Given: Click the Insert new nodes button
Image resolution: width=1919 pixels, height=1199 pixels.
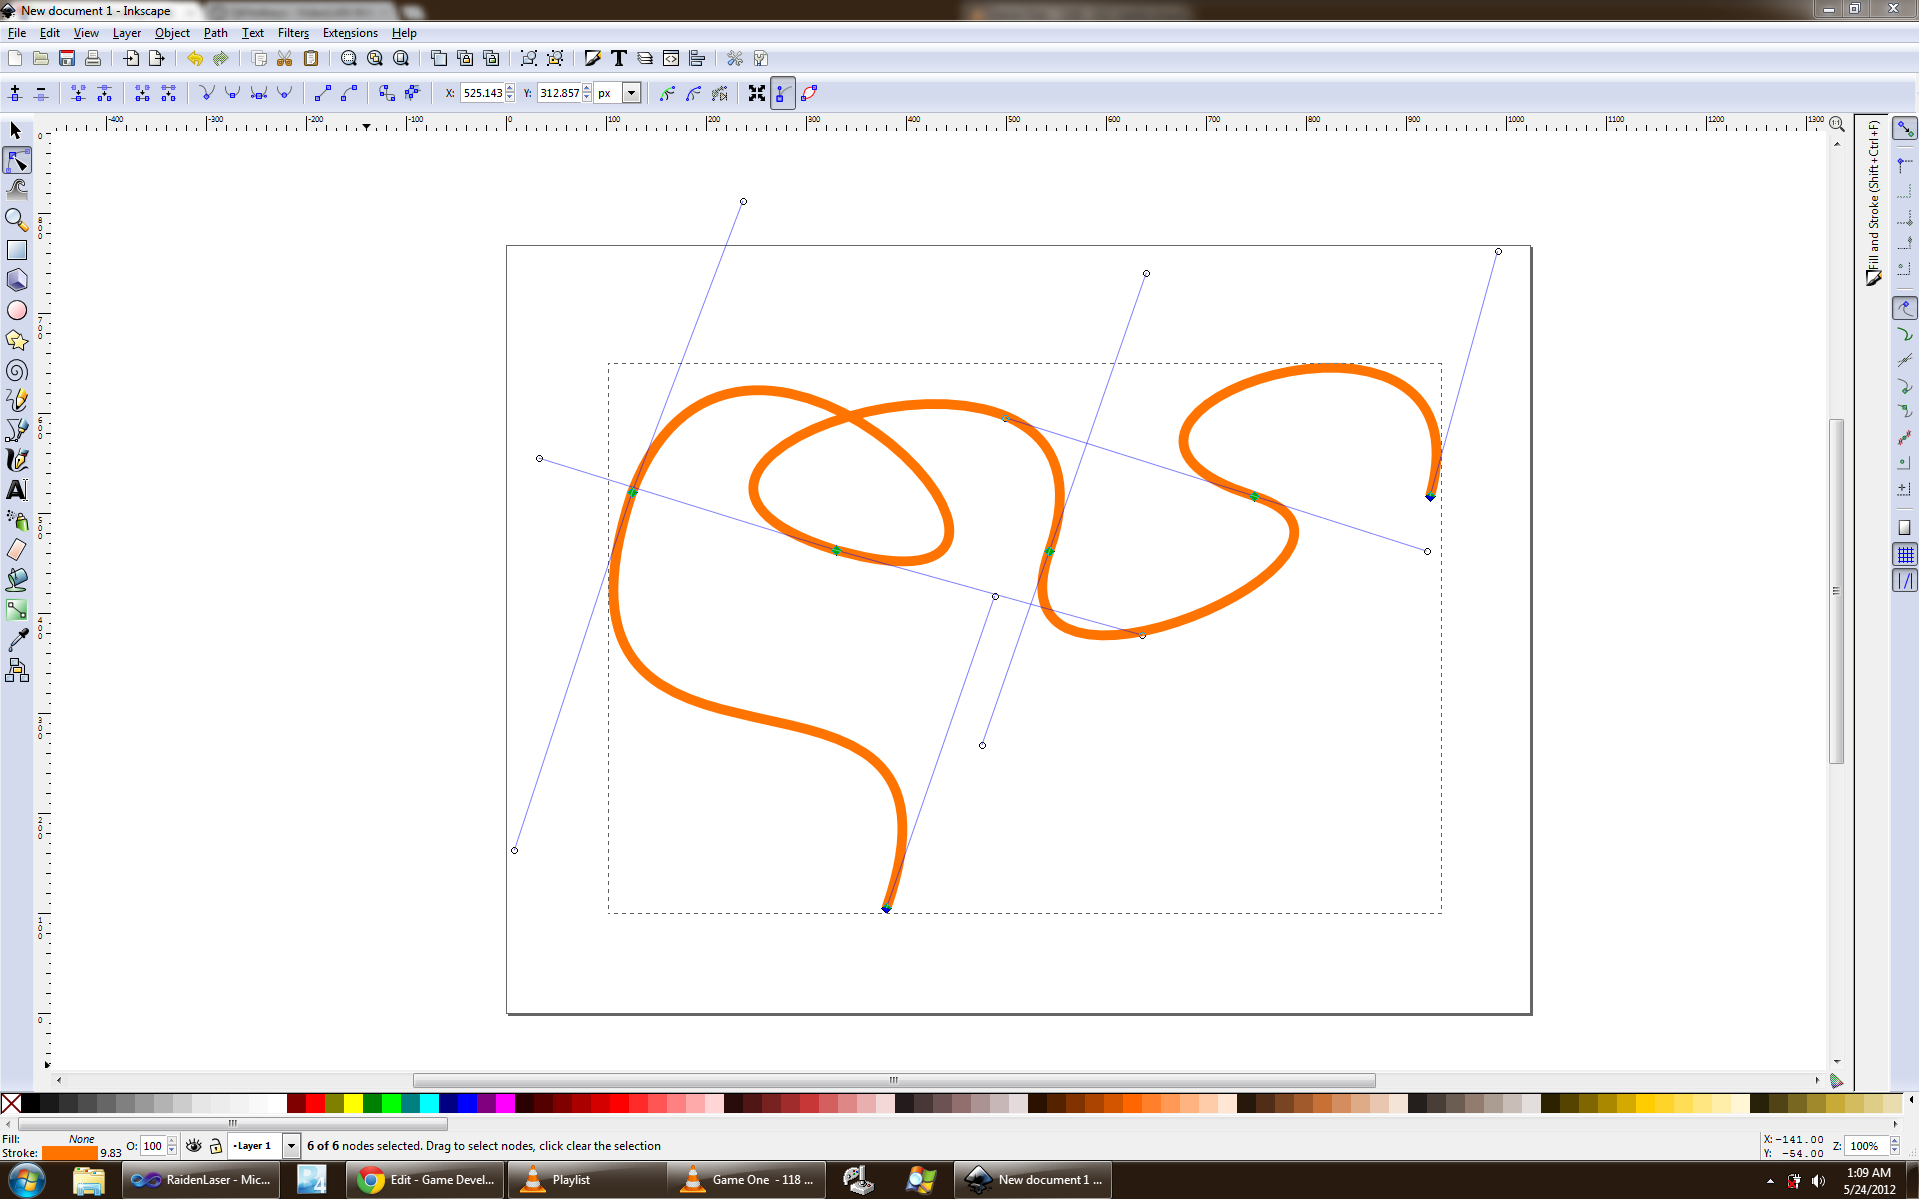Looking at the screenshot, I should [x=15, y=93].
